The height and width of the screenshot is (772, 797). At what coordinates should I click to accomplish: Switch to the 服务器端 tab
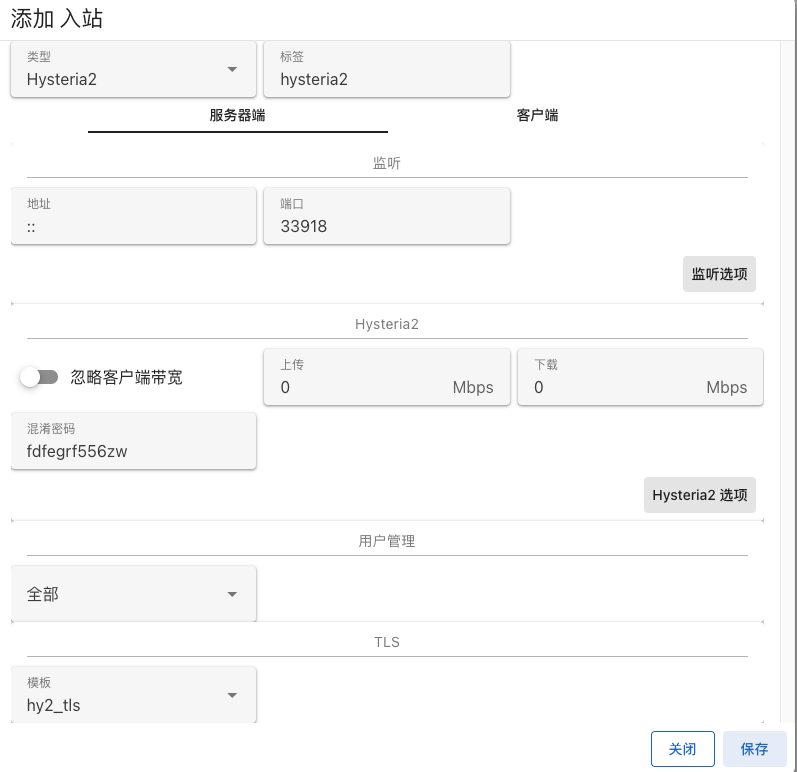[x=237, y=115]
